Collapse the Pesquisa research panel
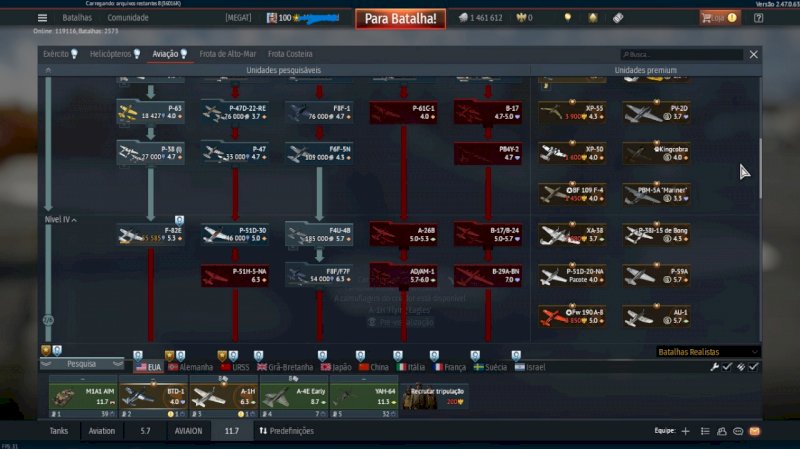 point(82,364)
